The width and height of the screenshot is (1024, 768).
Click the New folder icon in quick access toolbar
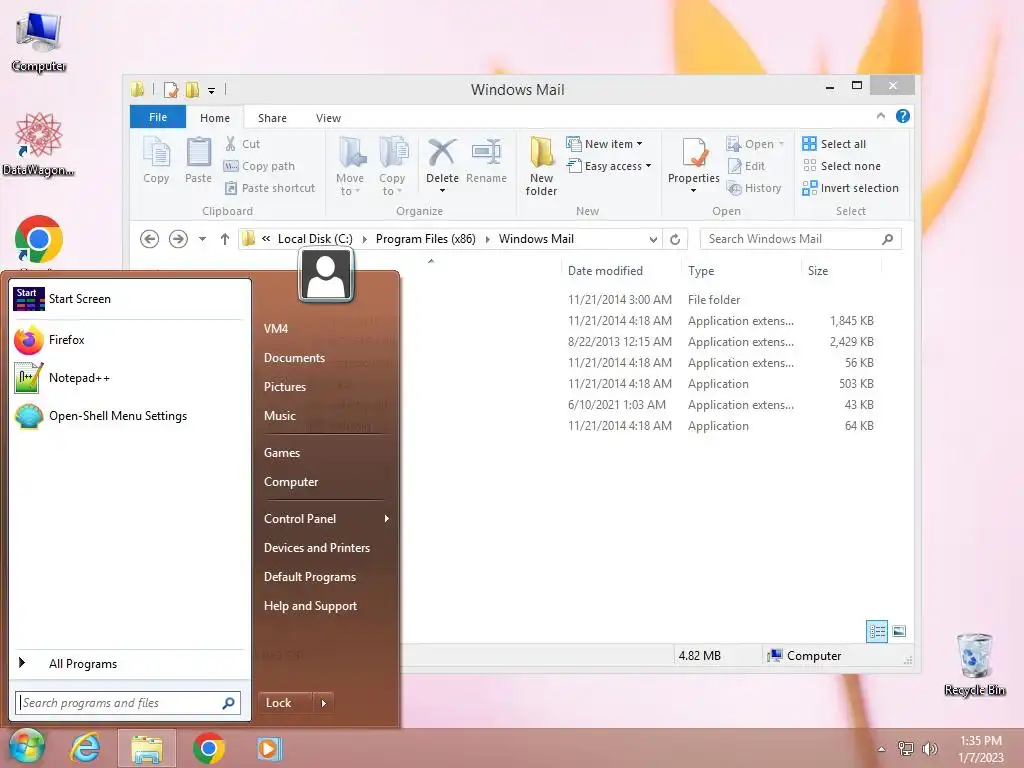coord(193,89)
